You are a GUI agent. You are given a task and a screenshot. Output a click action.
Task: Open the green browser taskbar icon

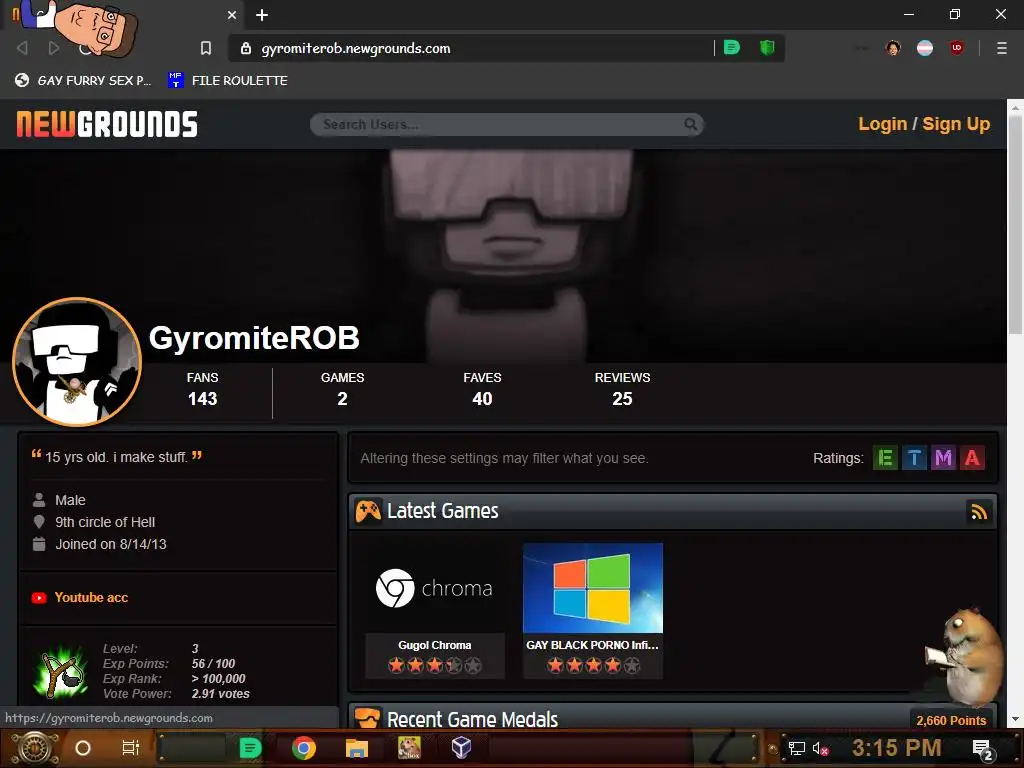pyautogui.click(x=250, y=748)
